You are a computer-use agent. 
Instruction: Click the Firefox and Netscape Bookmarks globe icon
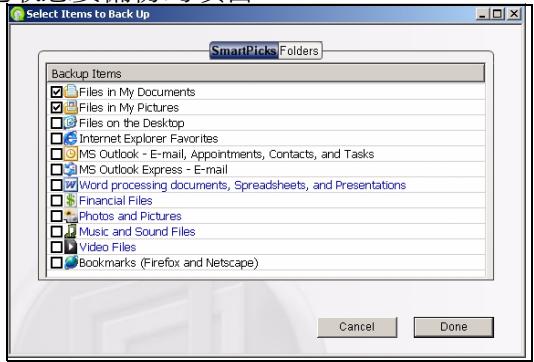(x=71, y=263)
